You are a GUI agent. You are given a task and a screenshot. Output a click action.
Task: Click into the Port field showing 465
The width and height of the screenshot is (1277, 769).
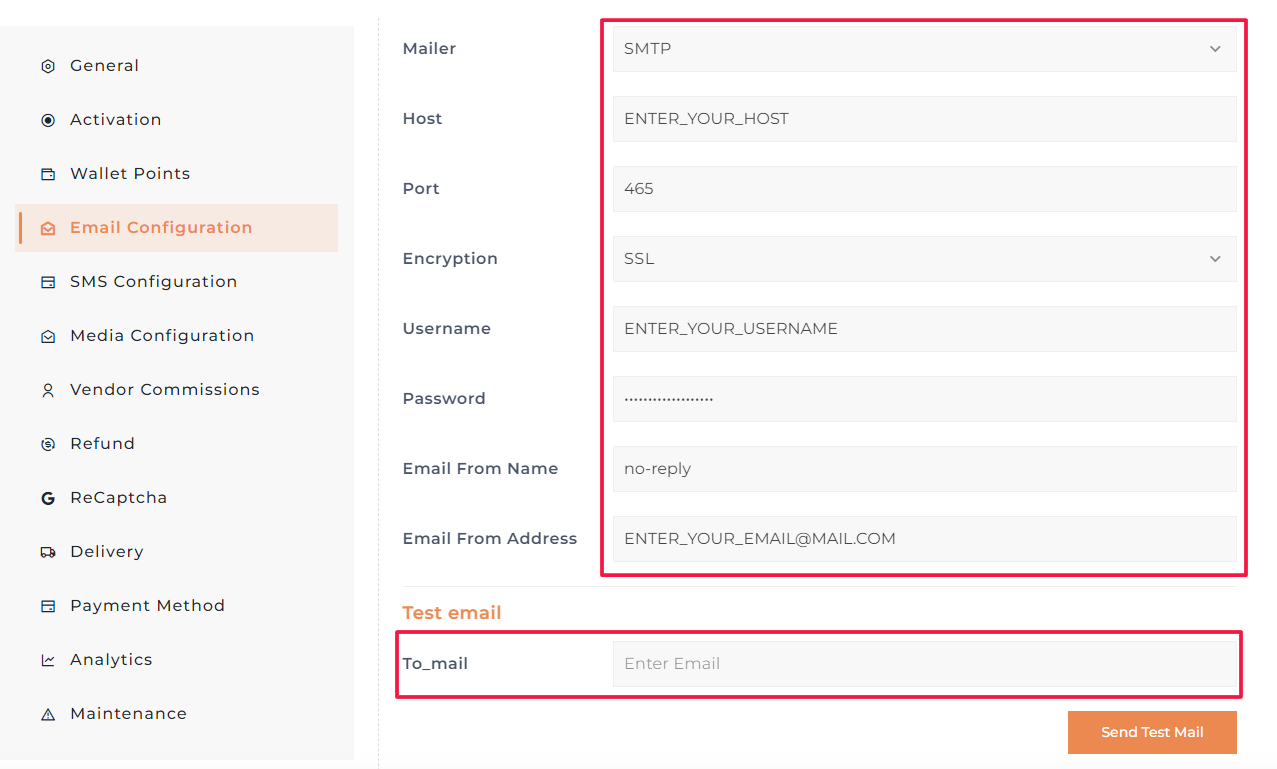[x=924, y=189]
